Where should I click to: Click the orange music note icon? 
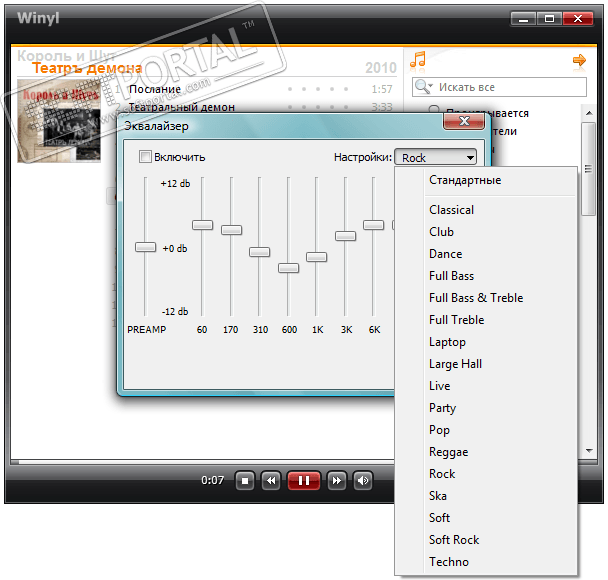tap(418, 60)
